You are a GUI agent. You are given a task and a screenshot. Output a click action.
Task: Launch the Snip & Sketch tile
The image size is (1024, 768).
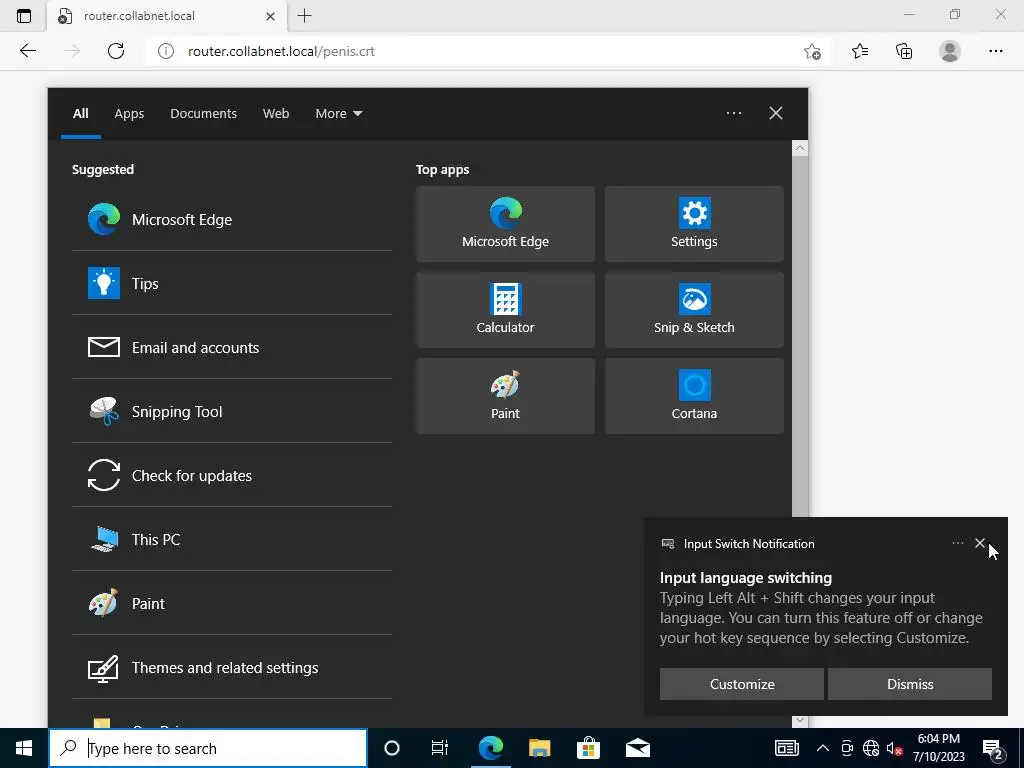694,310
